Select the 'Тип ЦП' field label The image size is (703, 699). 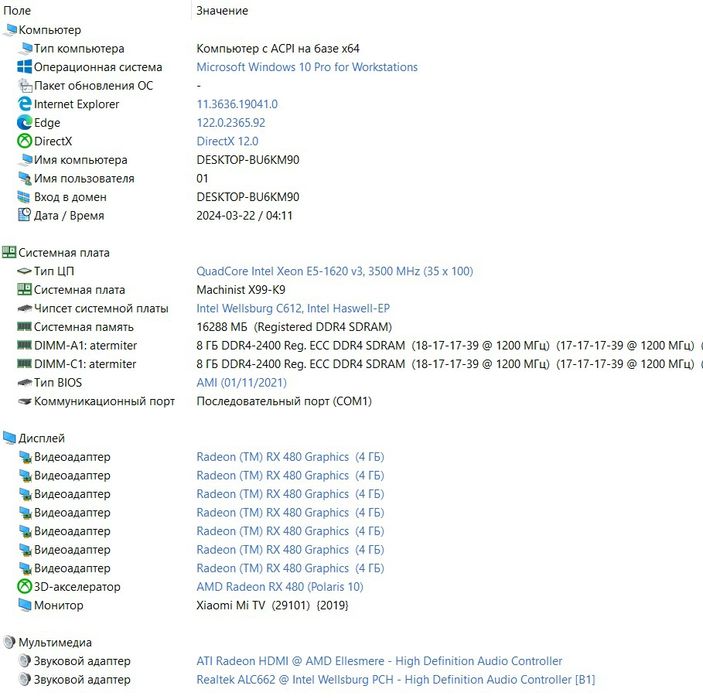54,271
